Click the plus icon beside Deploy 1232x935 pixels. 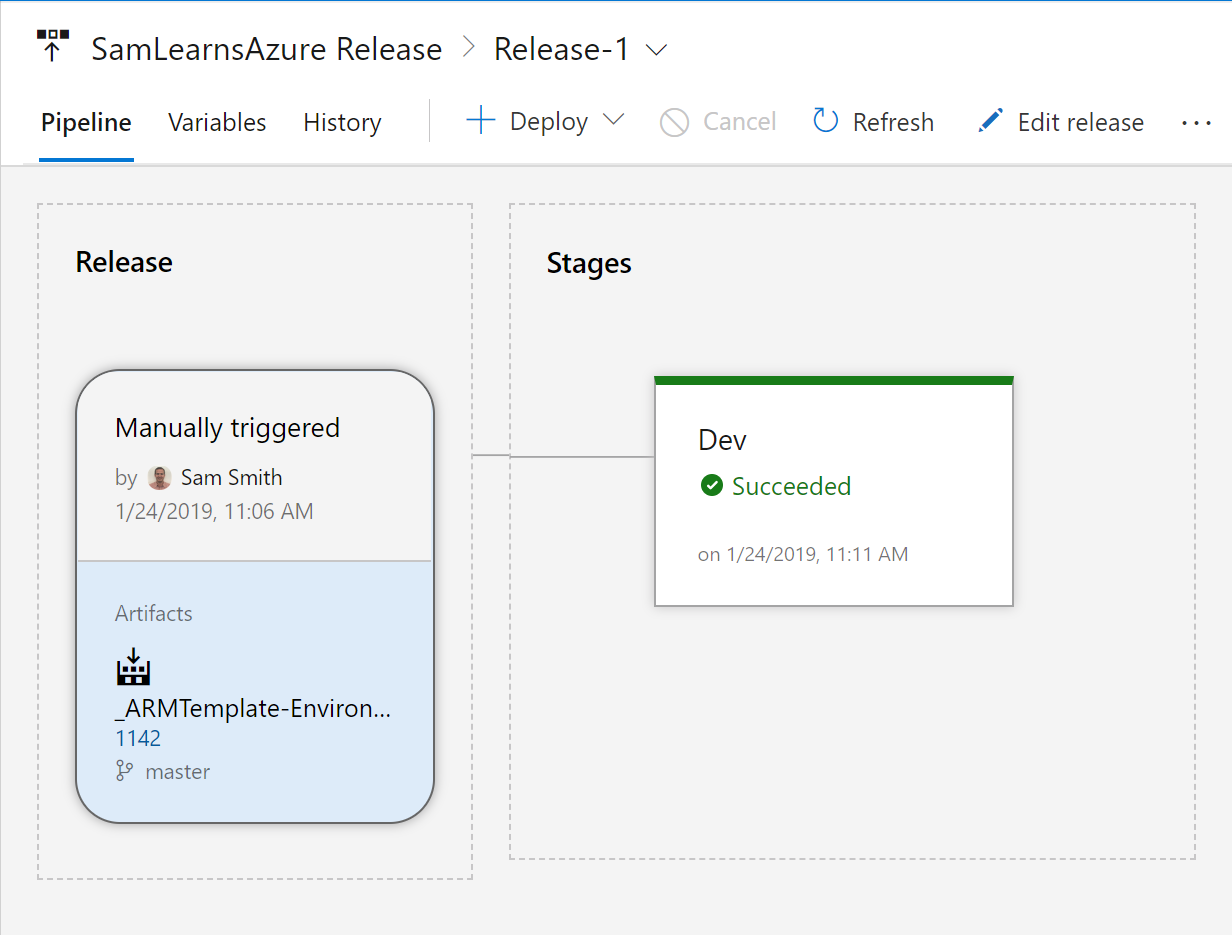coord(481,122)
